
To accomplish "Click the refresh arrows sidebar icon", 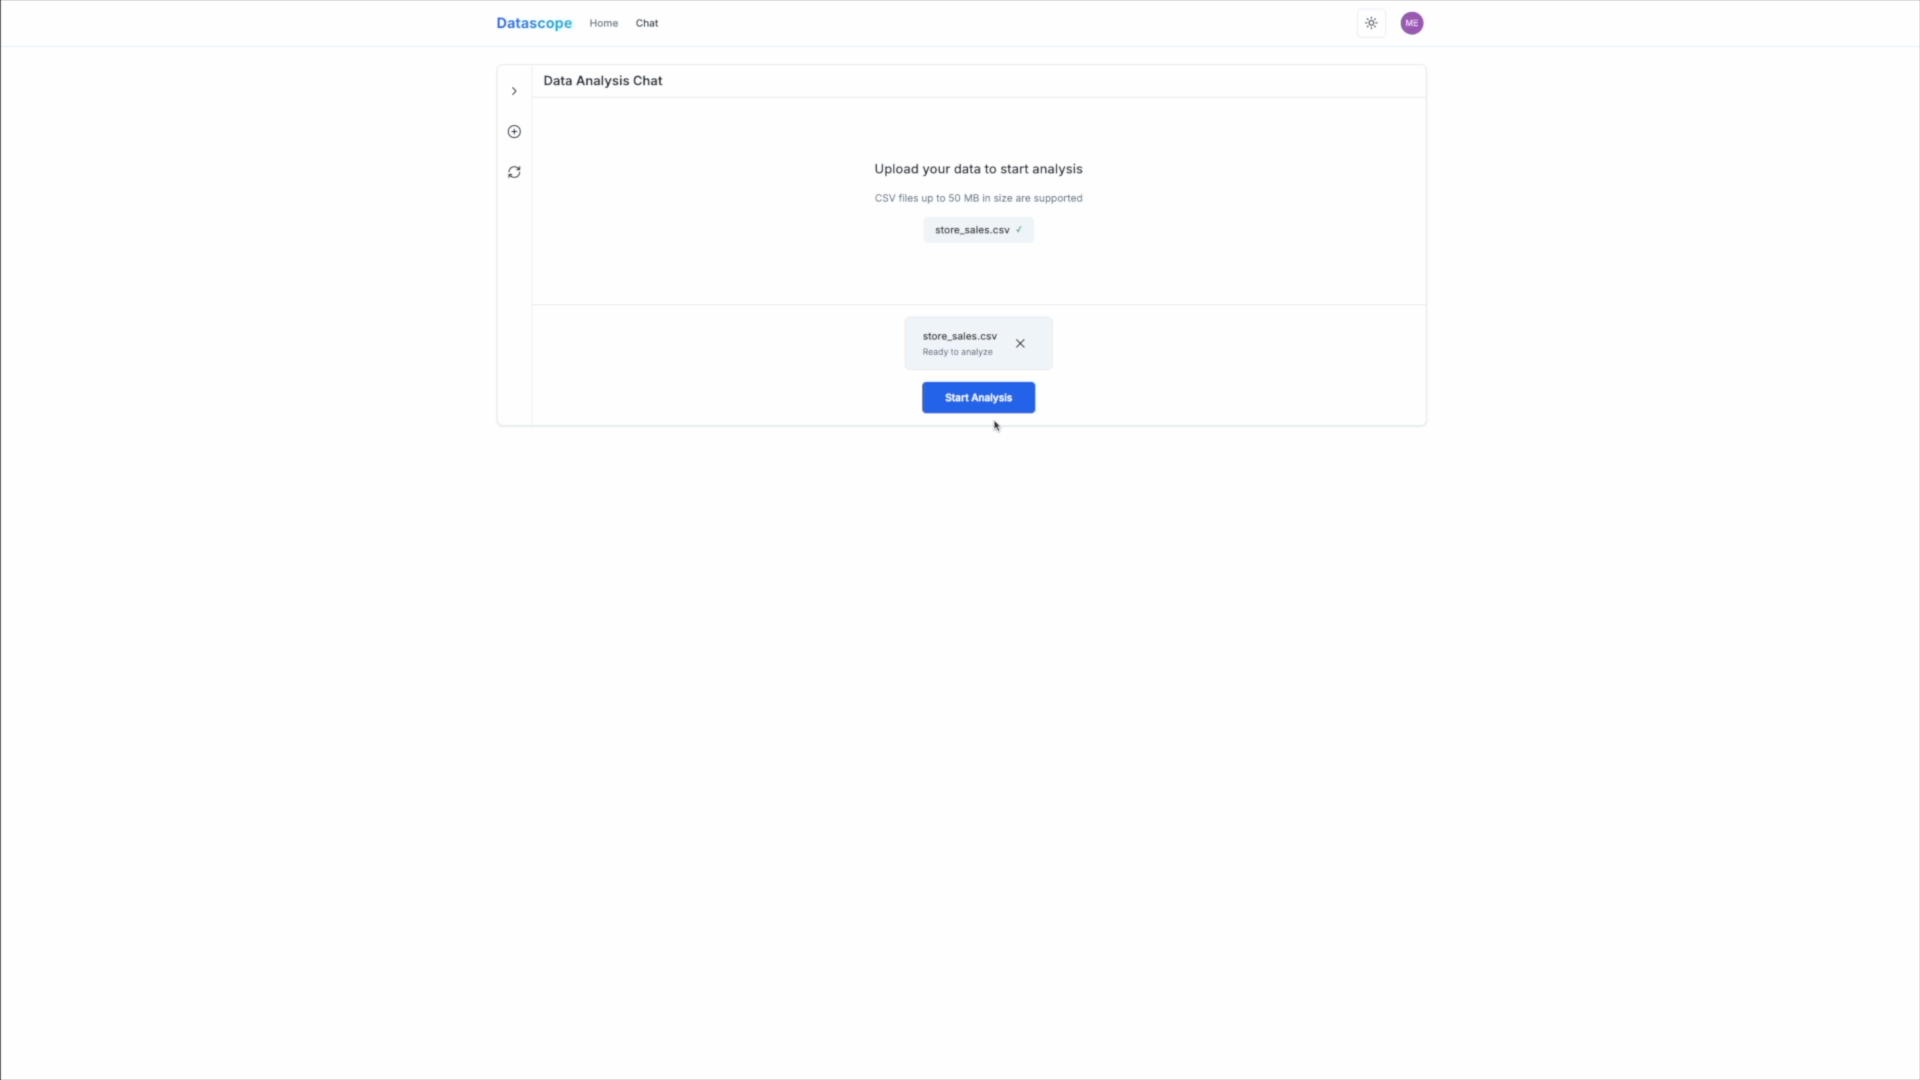I will pos(514,172).
